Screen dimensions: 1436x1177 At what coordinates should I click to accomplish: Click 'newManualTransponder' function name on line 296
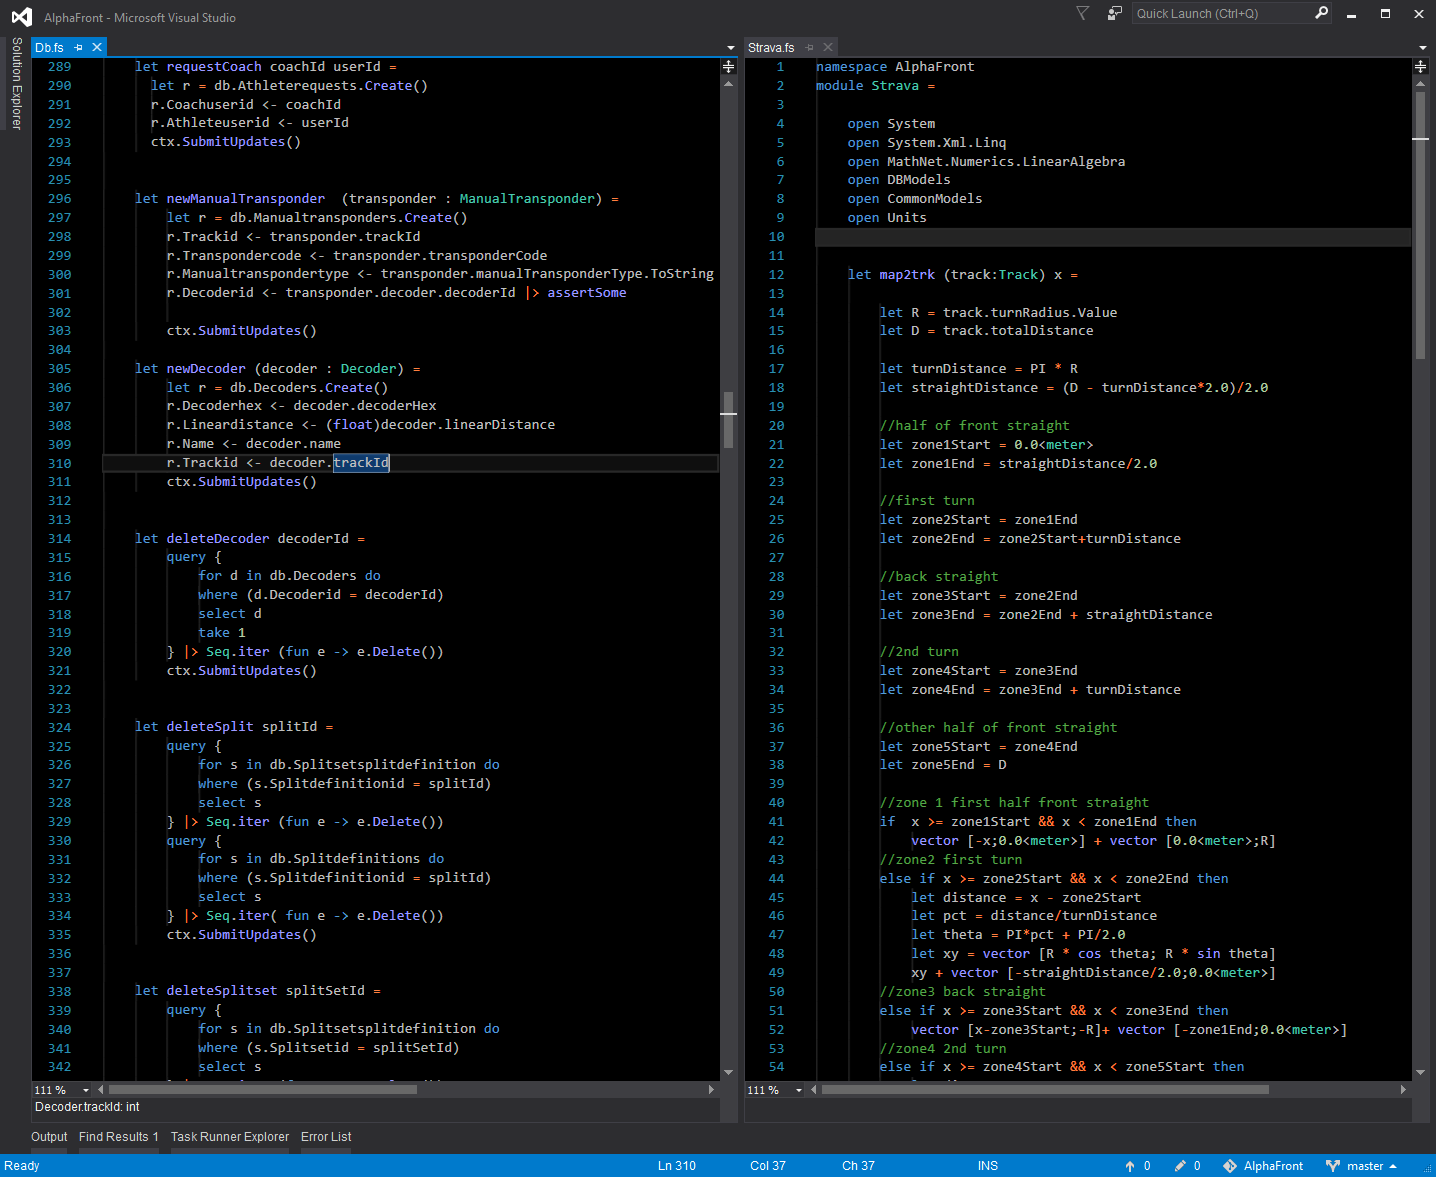(x=246, y=199)
